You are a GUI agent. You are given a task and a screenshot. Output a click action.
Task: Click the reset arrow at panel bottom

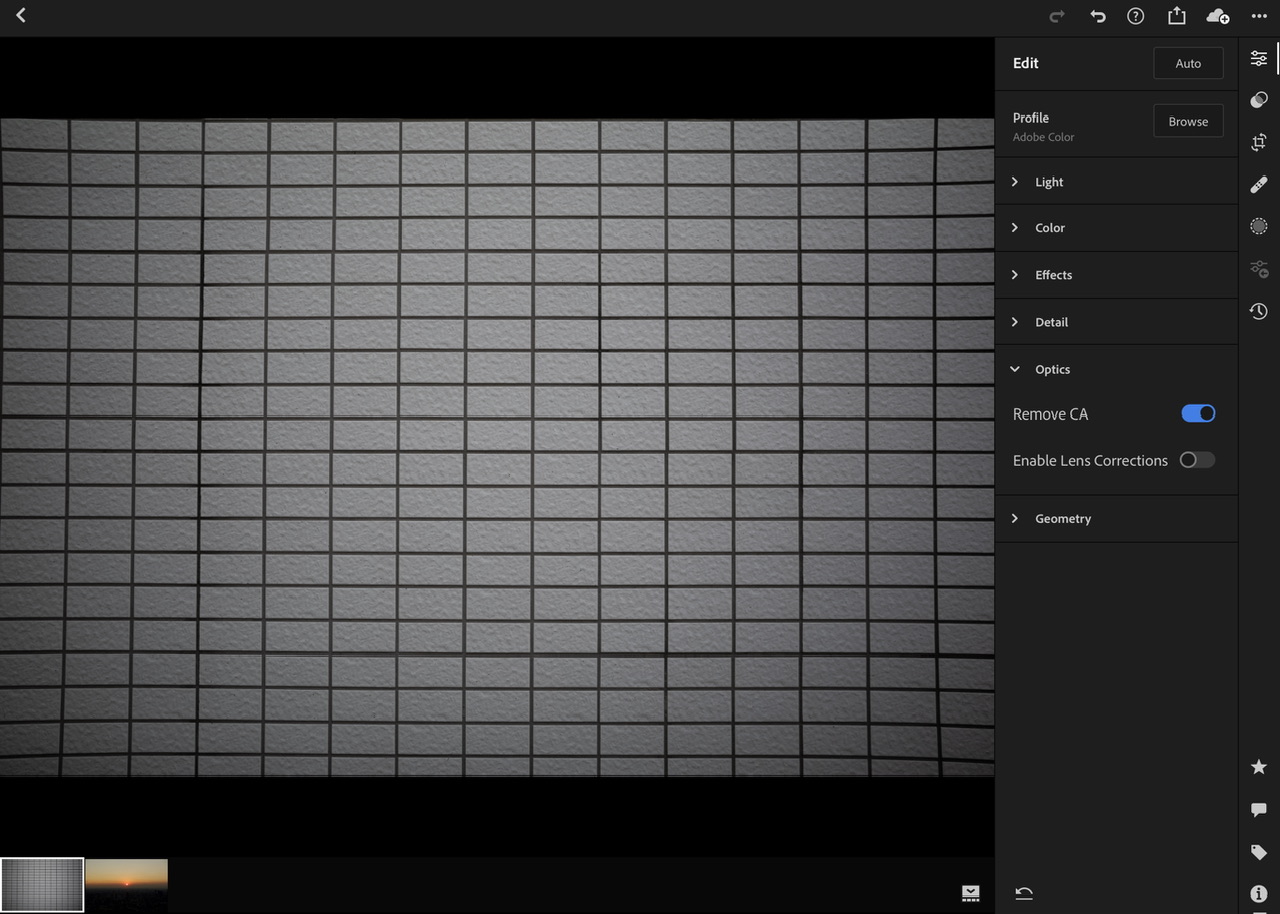point(1024,893)
